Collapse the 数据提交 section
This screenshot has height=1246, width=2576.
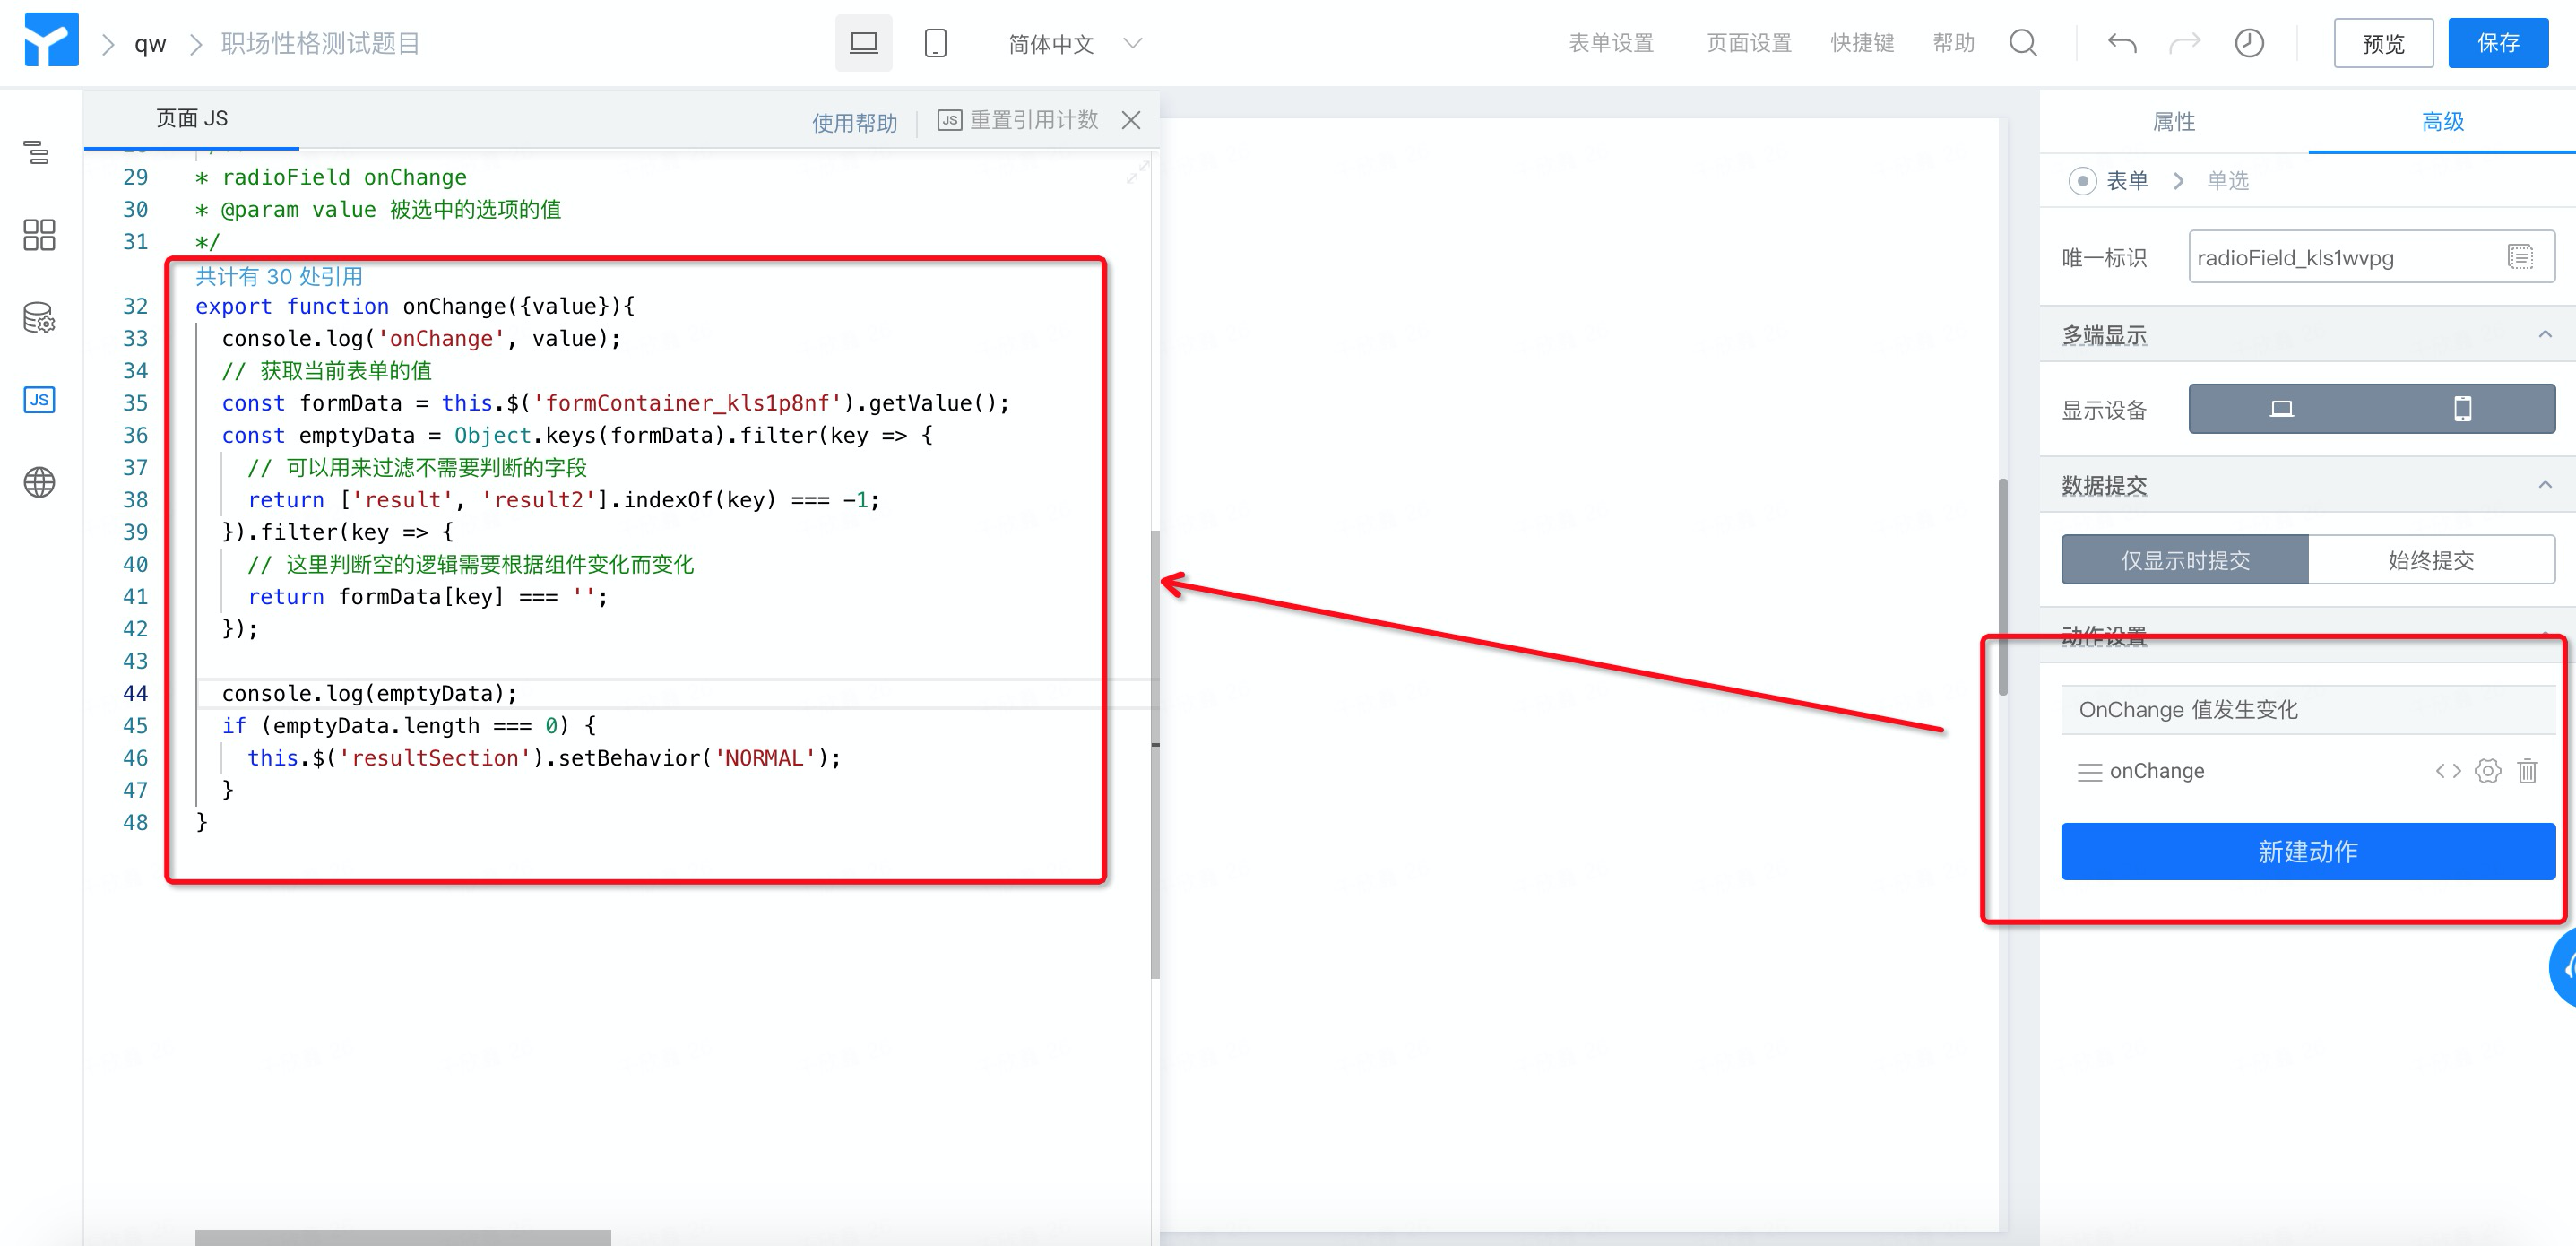2544,486
